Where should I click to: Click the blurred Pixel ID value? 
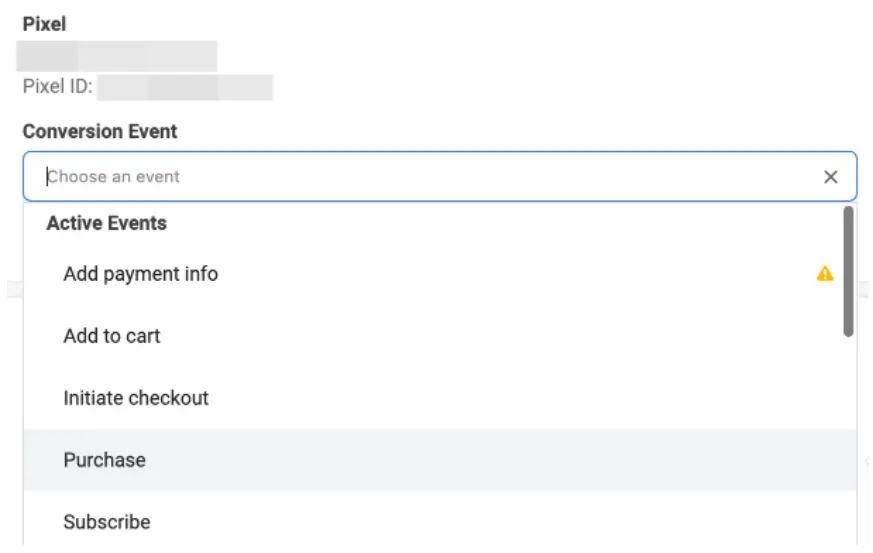click(185, 87)
